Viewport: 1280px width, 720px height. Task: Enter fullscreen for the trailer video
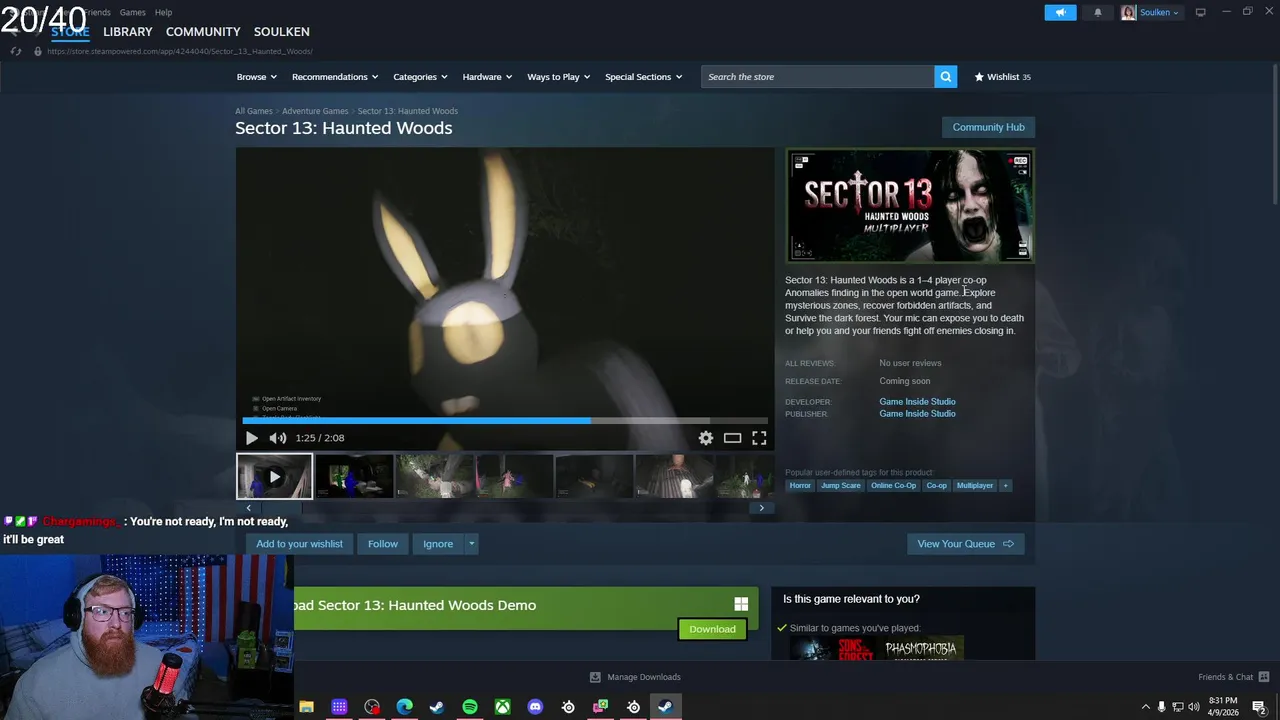pos(759,438)
